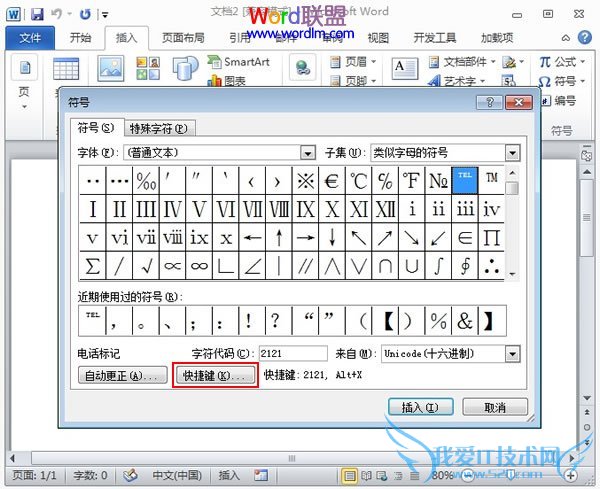Select the Numero sign symbol
Image resolution: width=600 pixels, height=489 pixels.
[439, 180]
